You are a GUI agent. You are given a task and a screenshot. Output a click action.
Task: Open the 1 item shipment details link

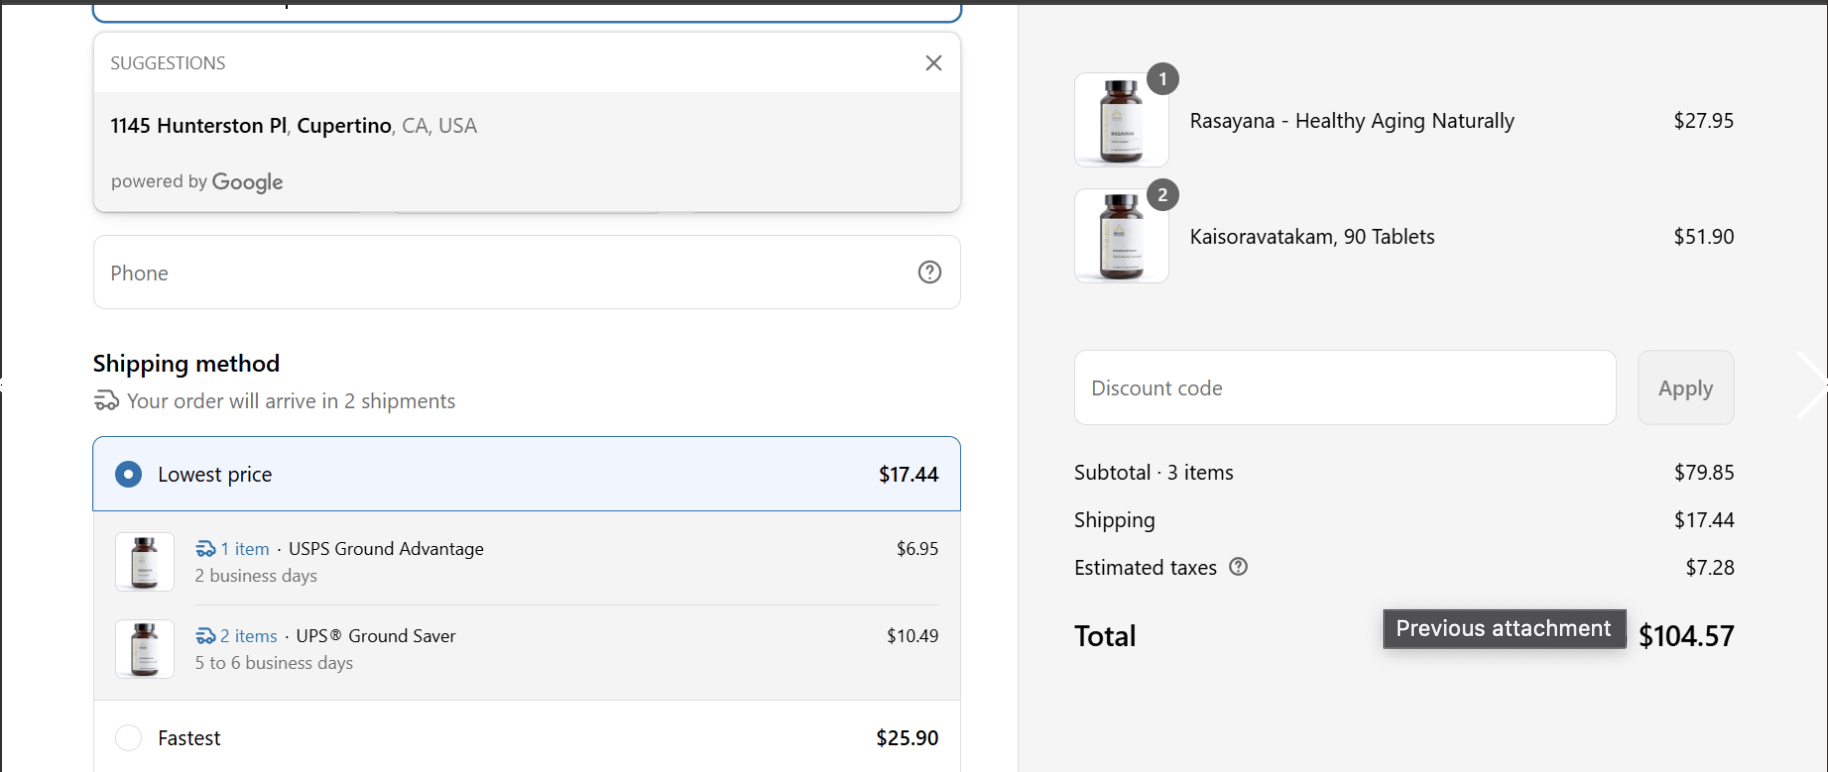(243, 548)
